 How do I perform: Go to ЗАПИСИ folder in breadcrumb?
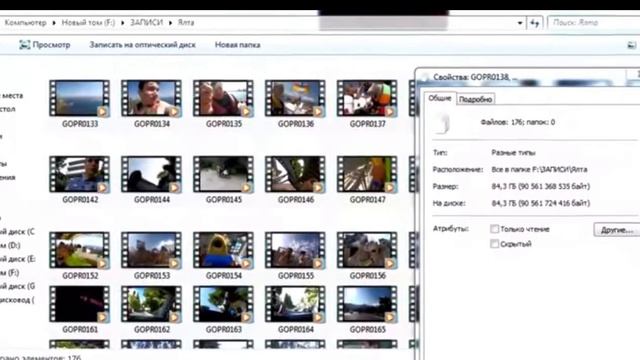(x=147, y=22)
